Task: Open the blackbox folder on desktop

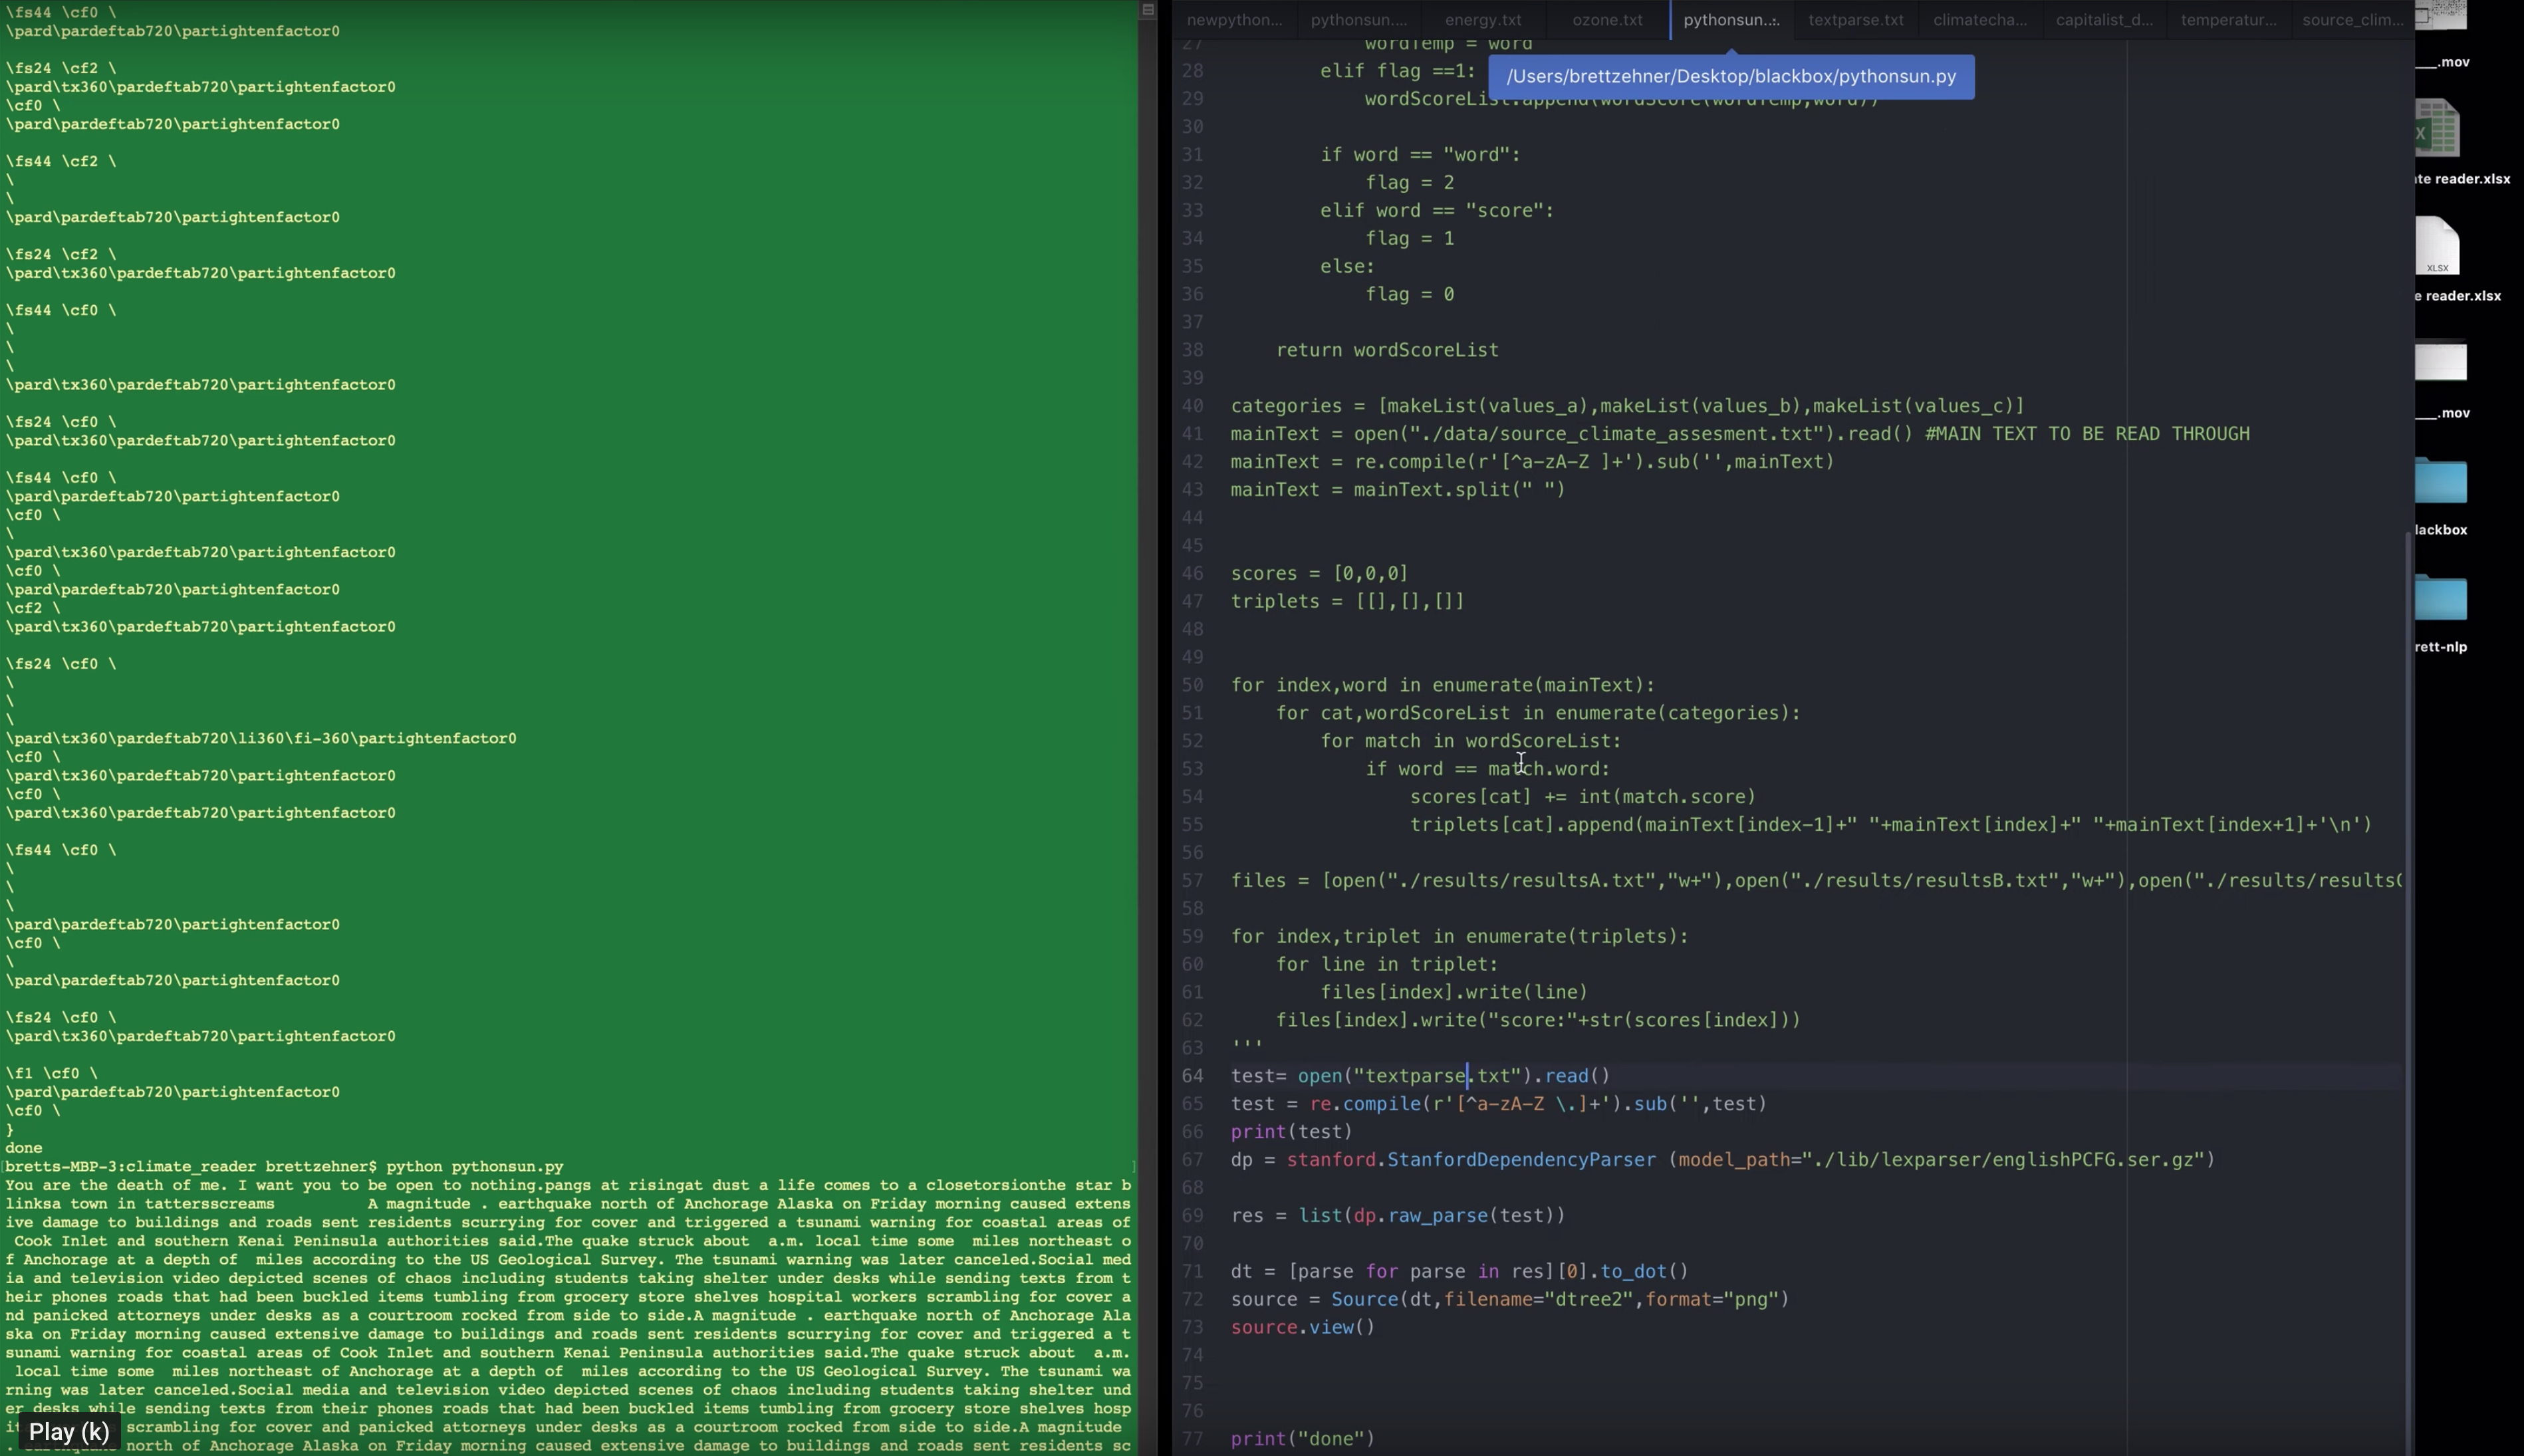Action: tap(2440, 482)
